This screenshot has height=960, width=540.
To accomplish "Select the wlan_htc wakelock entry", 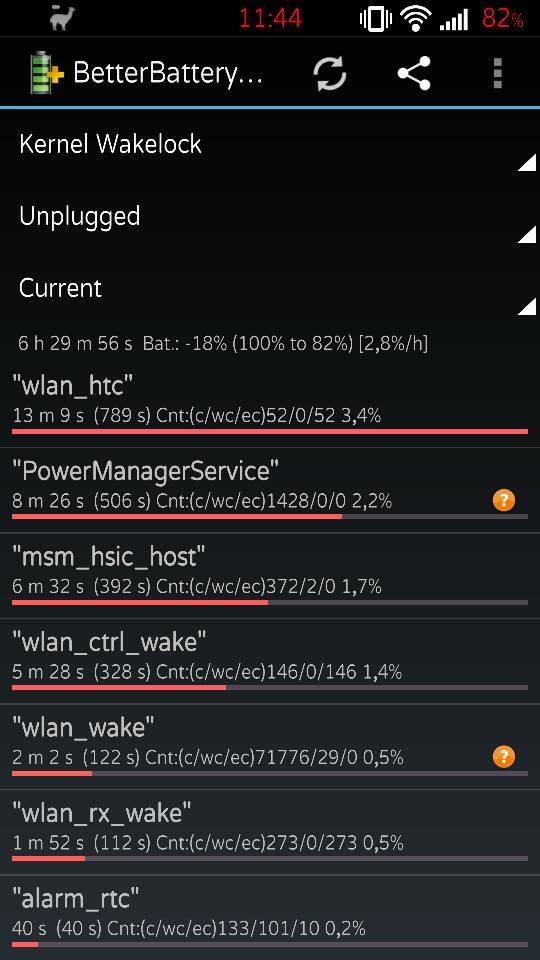I will click(x=270, y=405).
